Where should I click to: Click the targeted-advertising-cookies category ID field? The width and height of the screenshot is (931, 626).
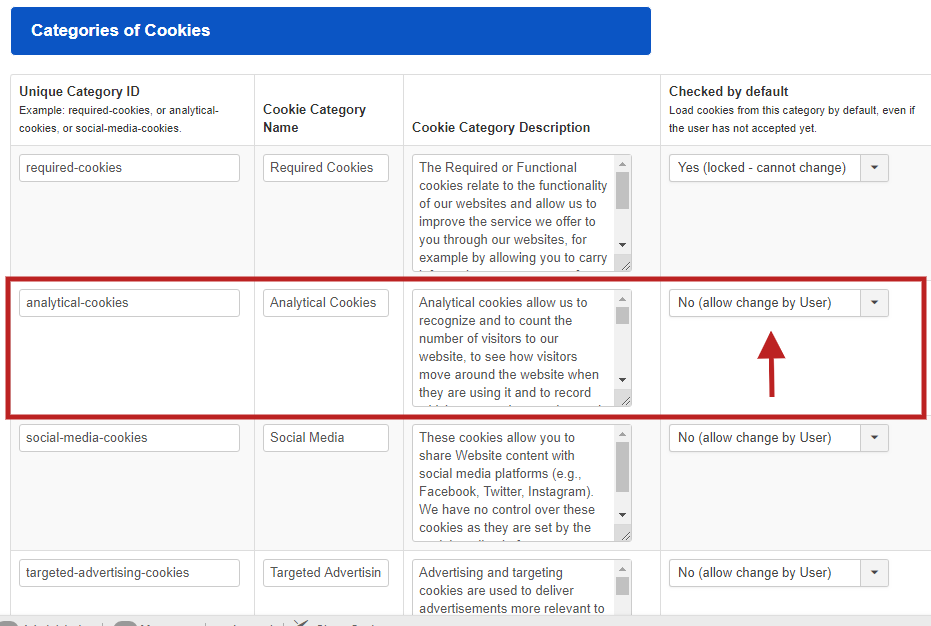click(129, 573)
